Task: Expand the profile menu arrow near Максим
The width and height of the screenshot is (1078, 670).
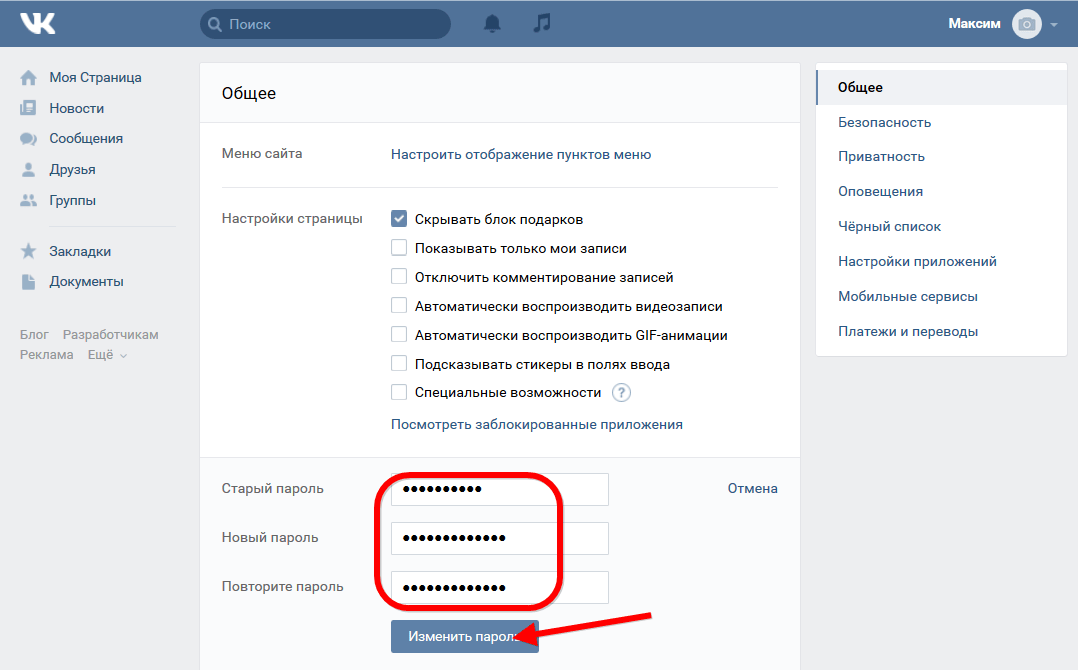Action: pos(1054,25)
